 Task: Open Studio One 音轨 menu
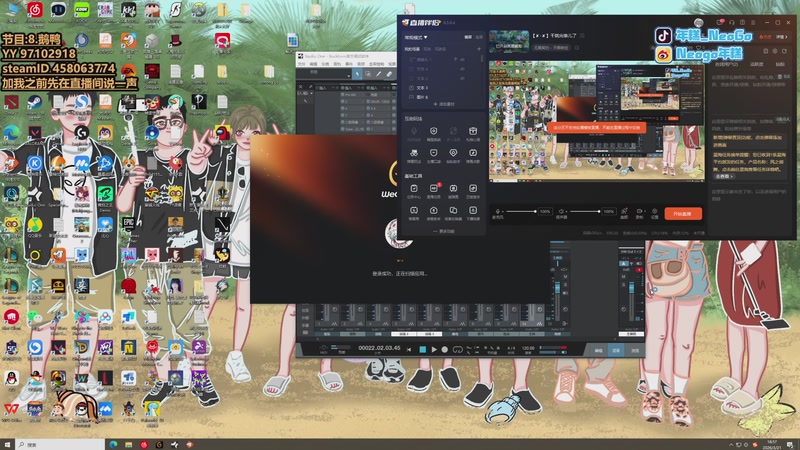pyautogui.click(x=337, y=64)
